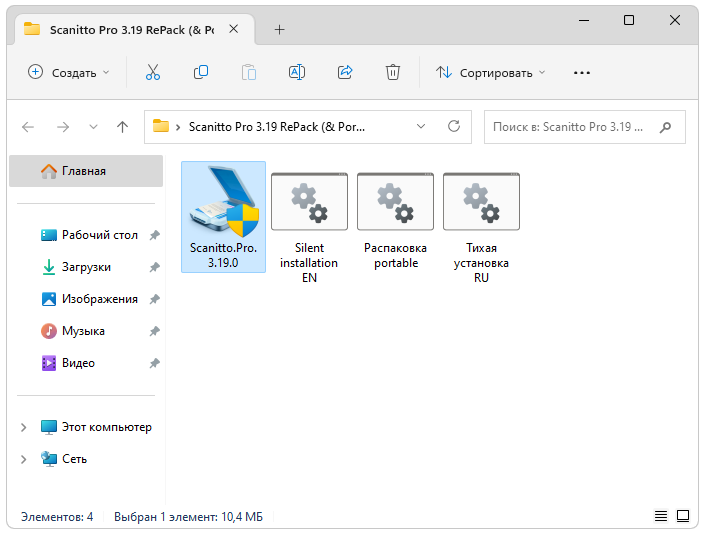Click the pin icon next to Загрузки
705x535 pixels.
tap(155, 267)
